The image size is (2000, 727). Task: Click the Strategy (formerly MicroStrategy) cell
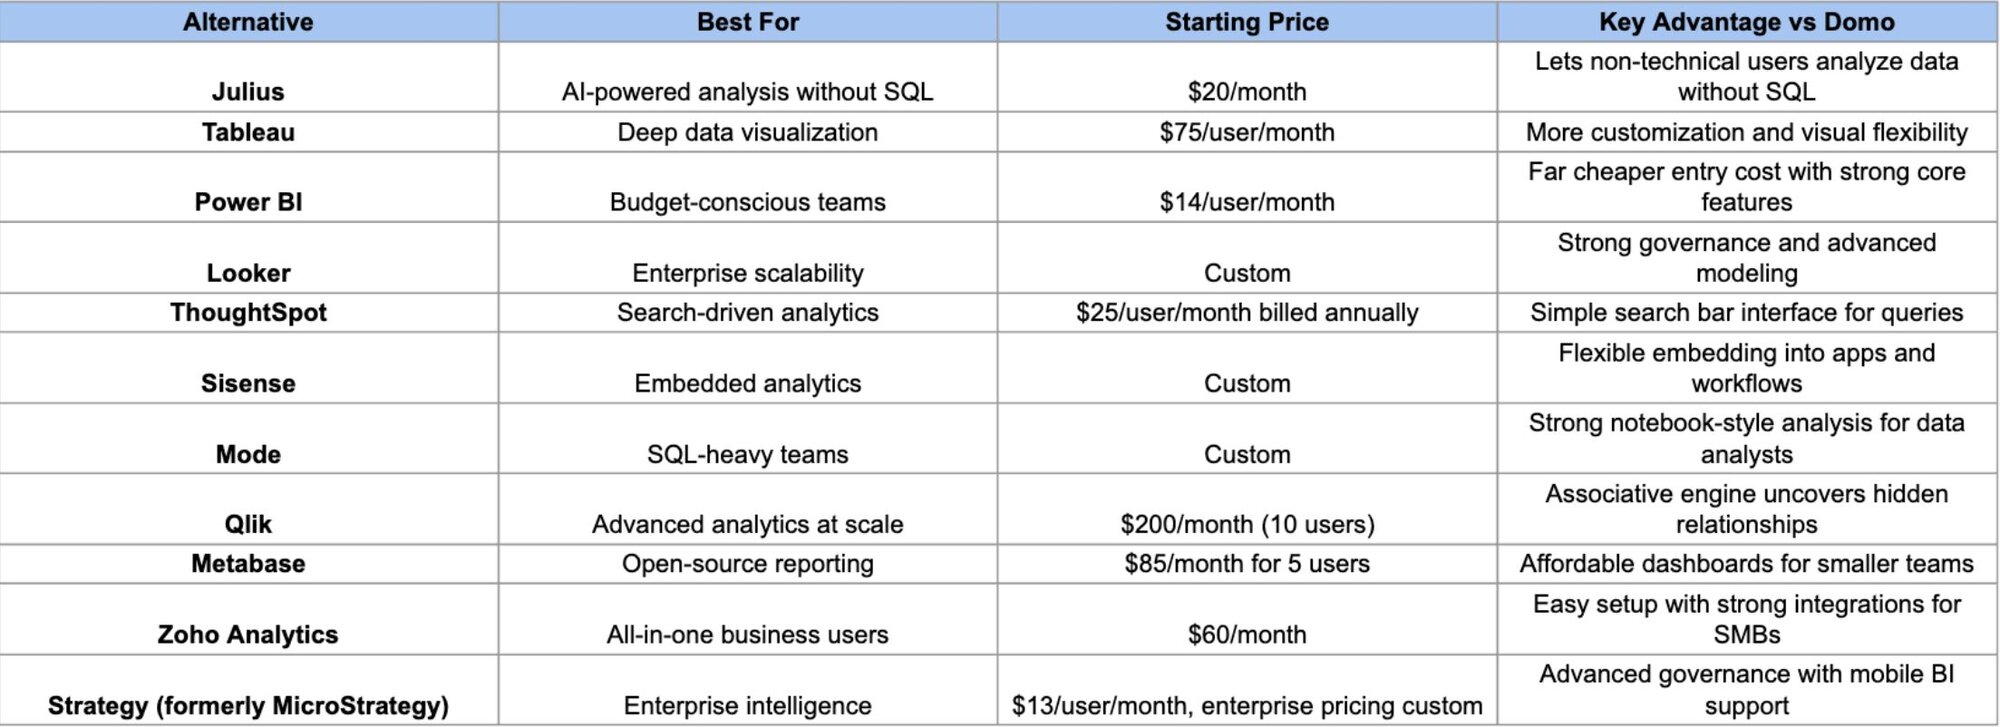pos(248,690)
